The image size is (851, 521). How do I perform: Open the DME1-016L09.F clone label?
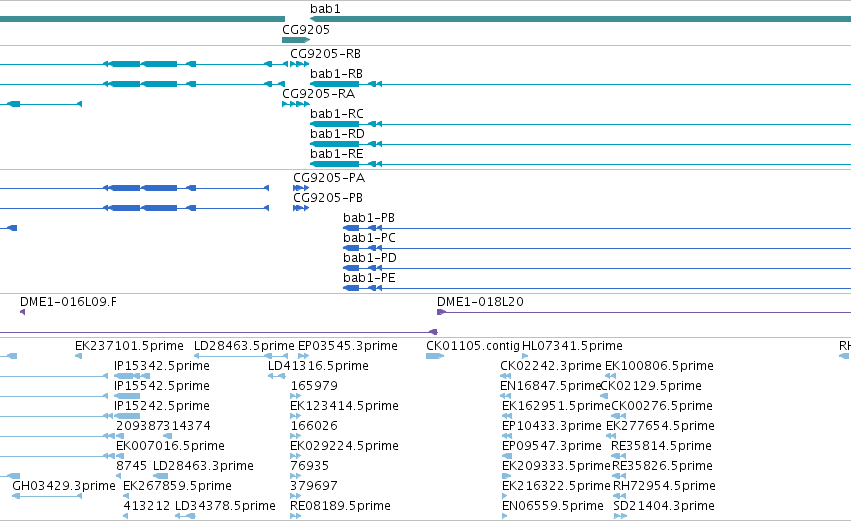[x=68, y=302]
